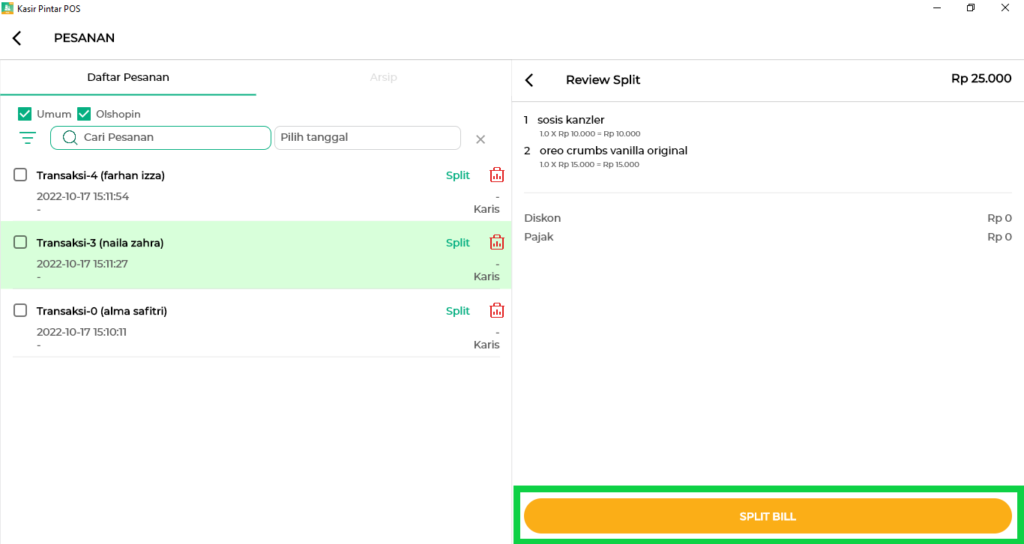Click Split on Transaksi-4 order
The height and width of the screenshot is (544, 1024).
(x=457, y=175)
